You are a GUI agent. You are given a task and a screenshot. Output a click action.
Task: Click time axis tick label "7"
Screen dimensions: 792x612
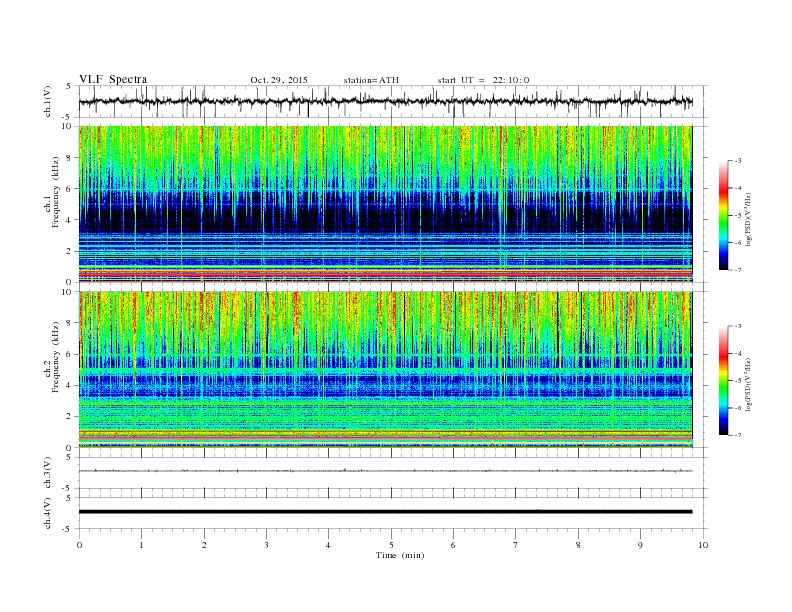pyautogui.click(x=516, y=545)
